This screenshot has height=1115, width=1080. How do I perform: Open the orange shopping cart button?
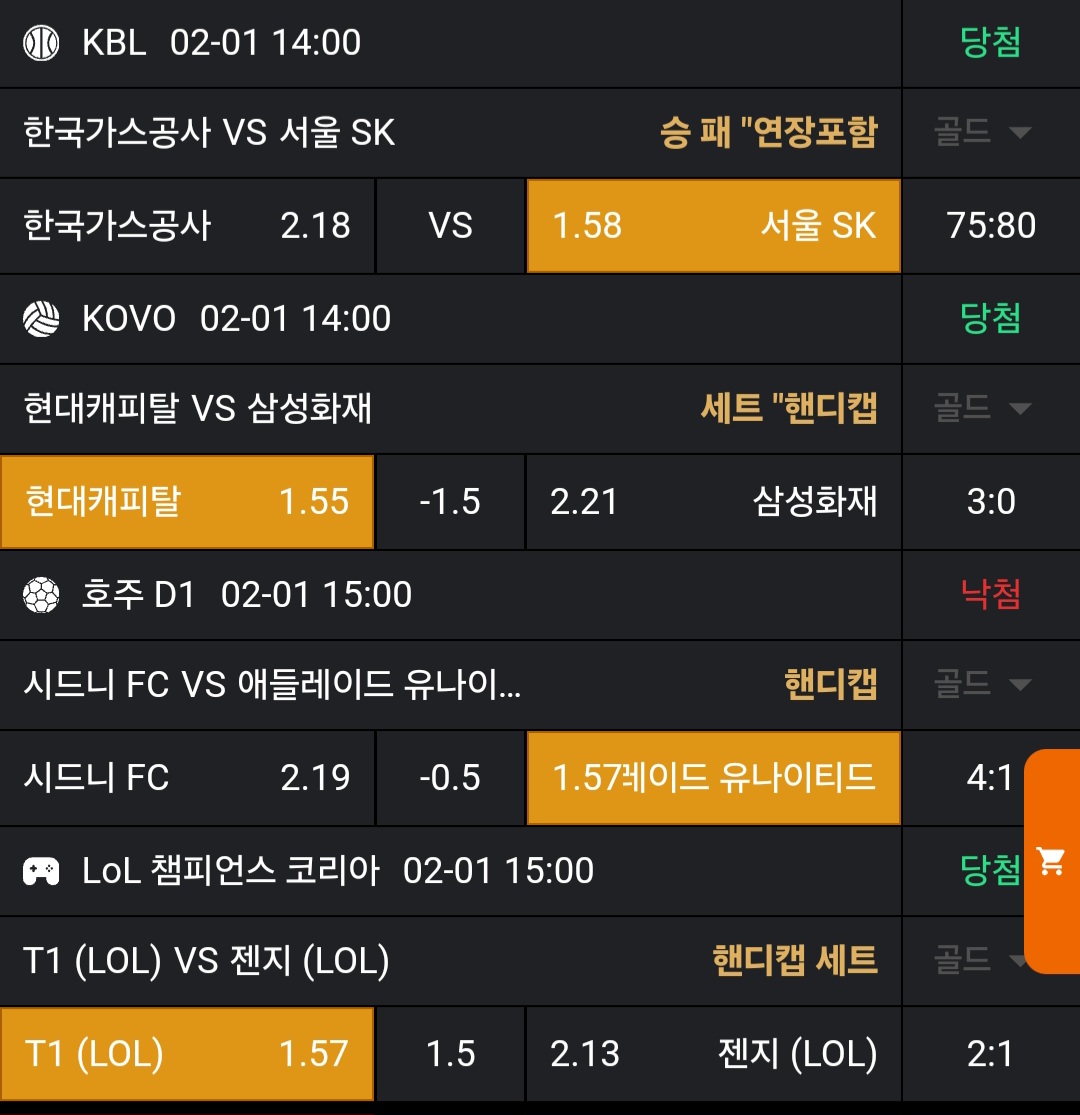(1051, 861)
